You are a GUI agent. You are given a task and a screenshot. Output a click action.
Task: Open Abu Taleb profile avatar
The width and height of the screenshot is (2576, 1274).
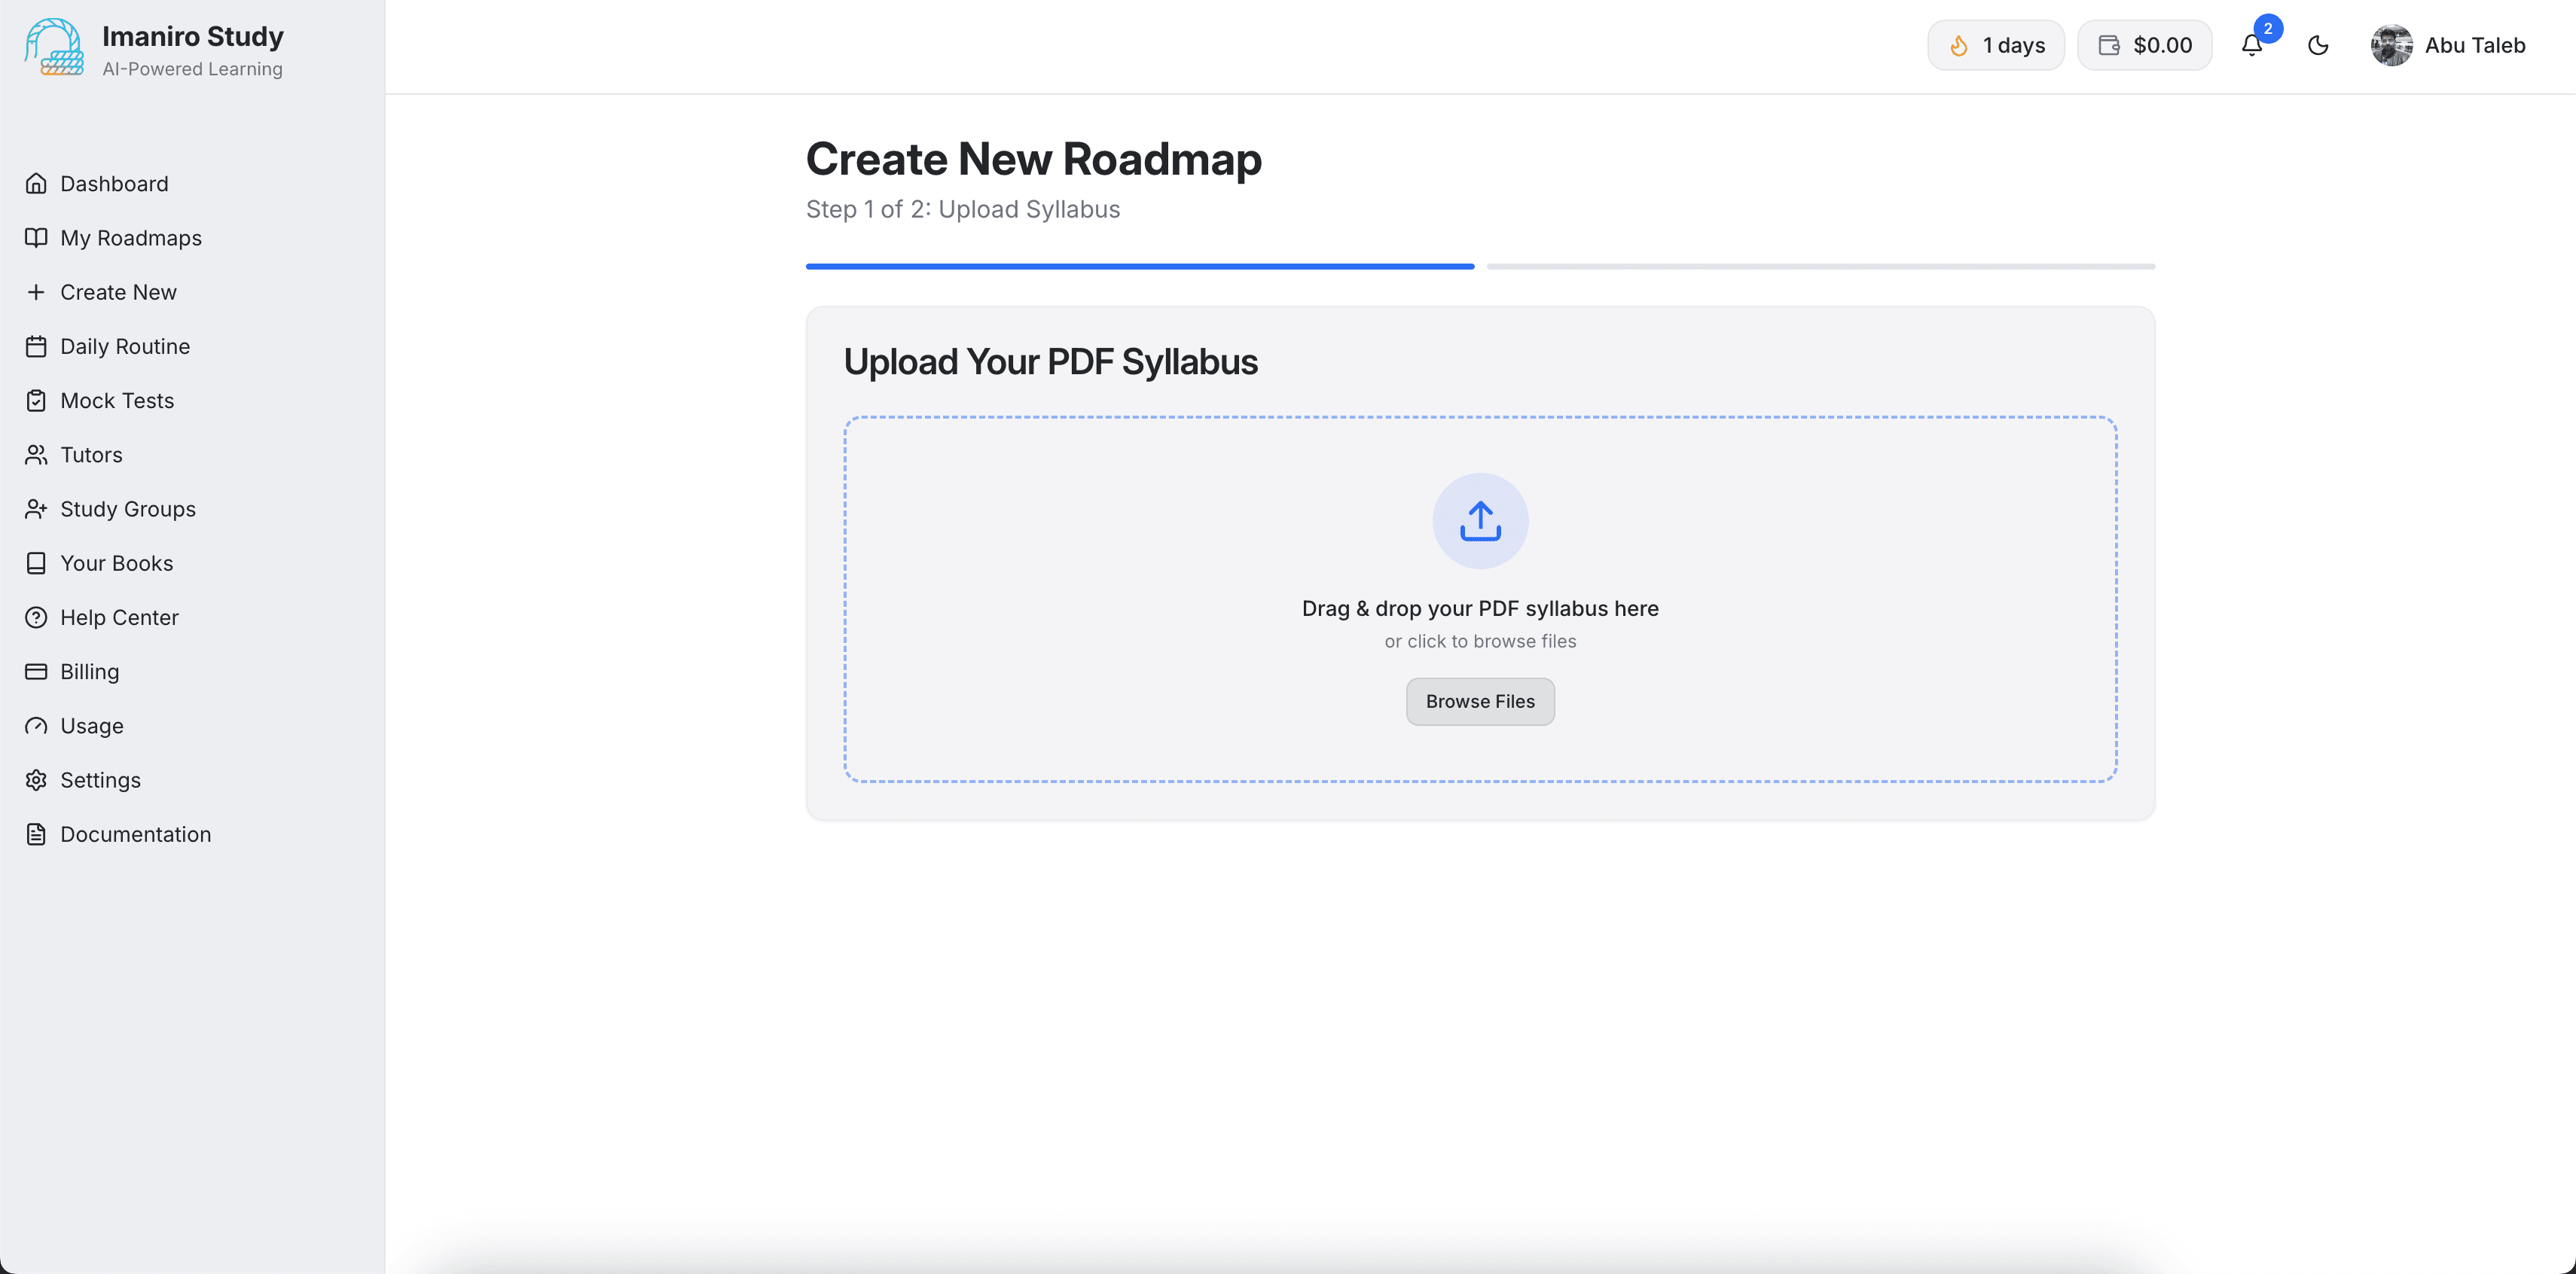point(2391,45)
